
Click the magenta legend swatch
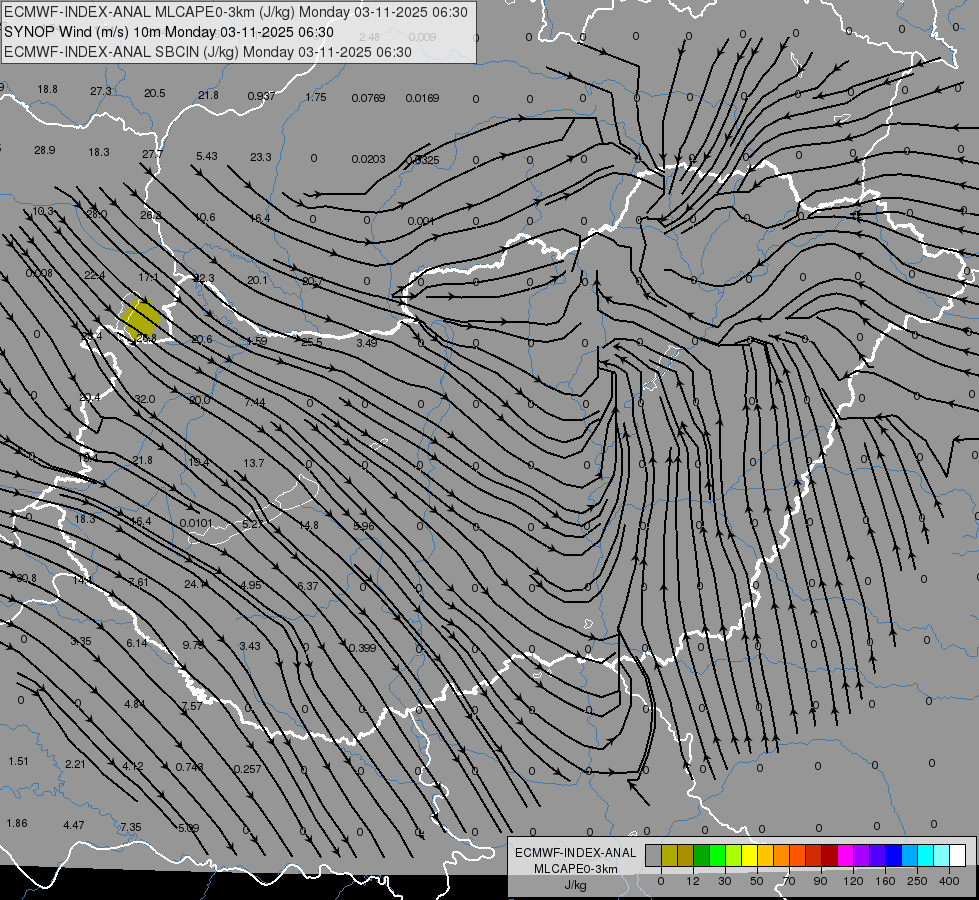tap(845, 855)
